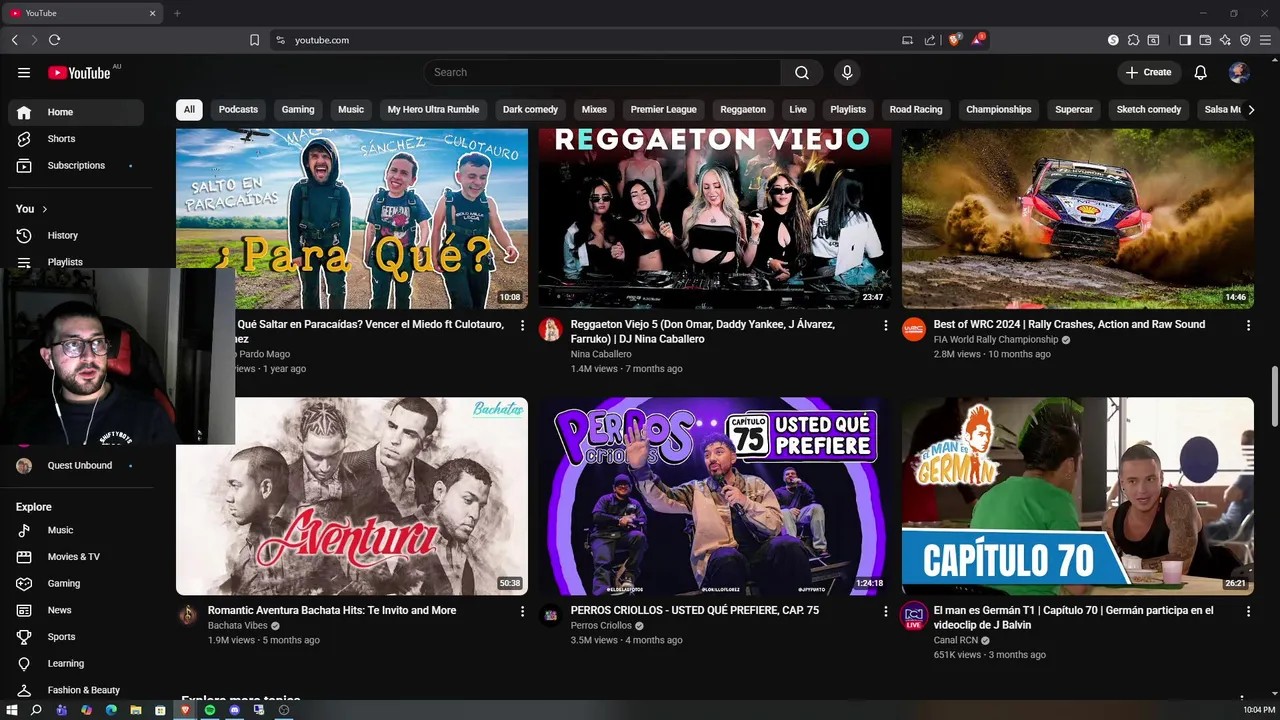Open the Aventura bachata video thumbnail
The width and height of the screenshot is (1280, 720).
point(352,496)
